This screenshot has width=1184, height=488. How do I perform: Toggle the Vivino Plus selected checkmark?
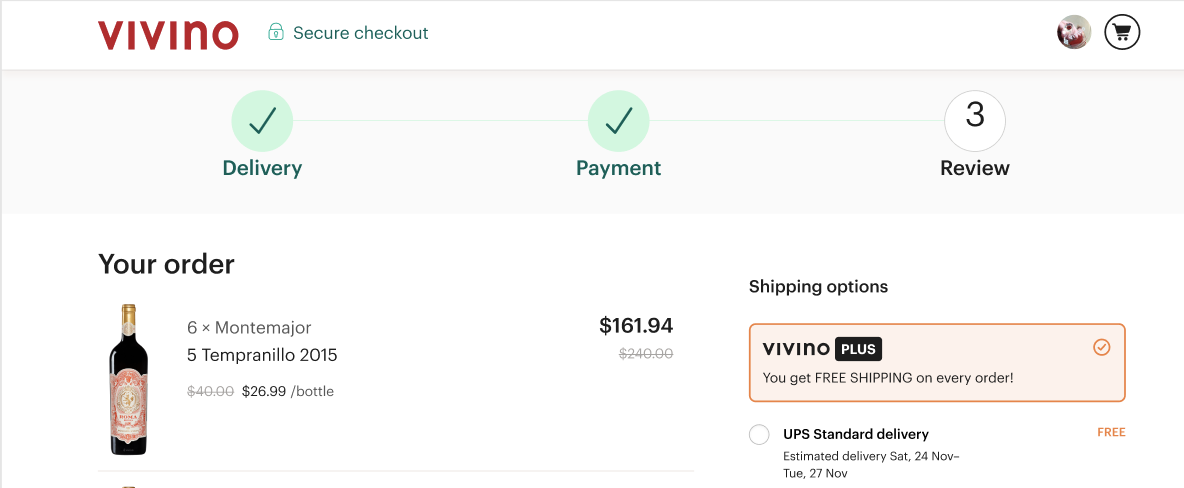(x=1101, y=348)
